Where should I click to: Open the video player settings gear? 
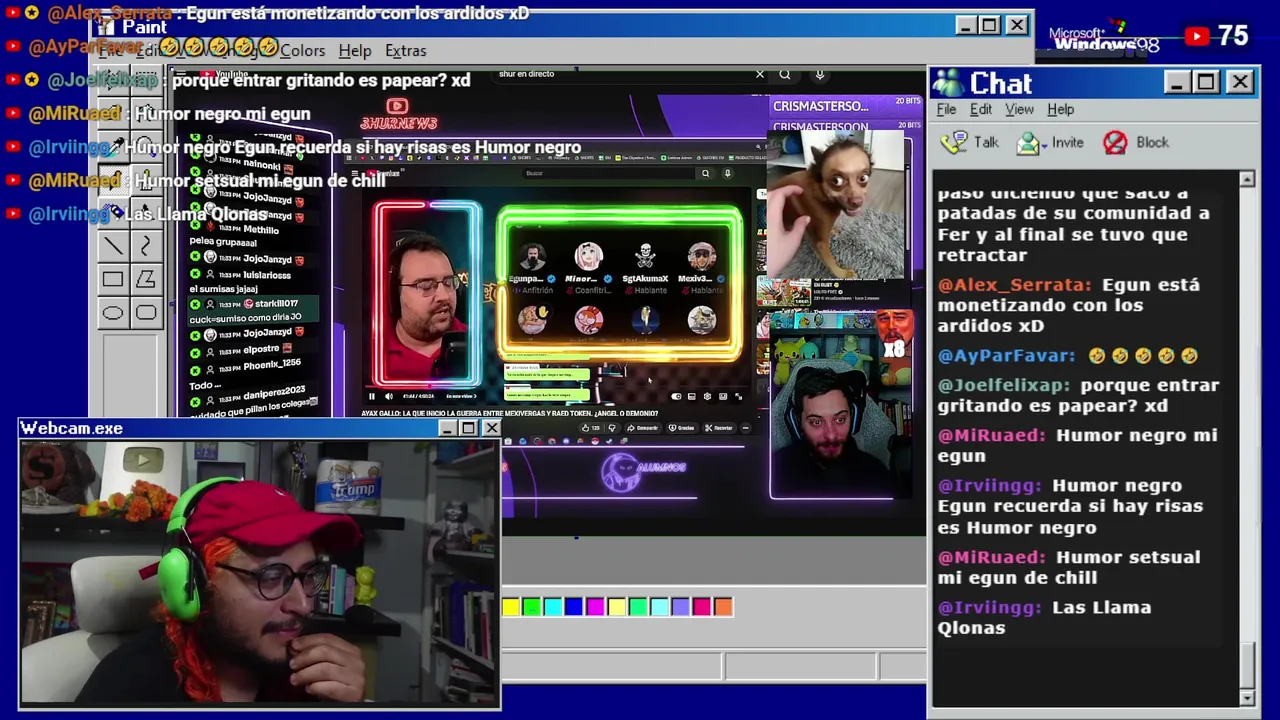707,396
